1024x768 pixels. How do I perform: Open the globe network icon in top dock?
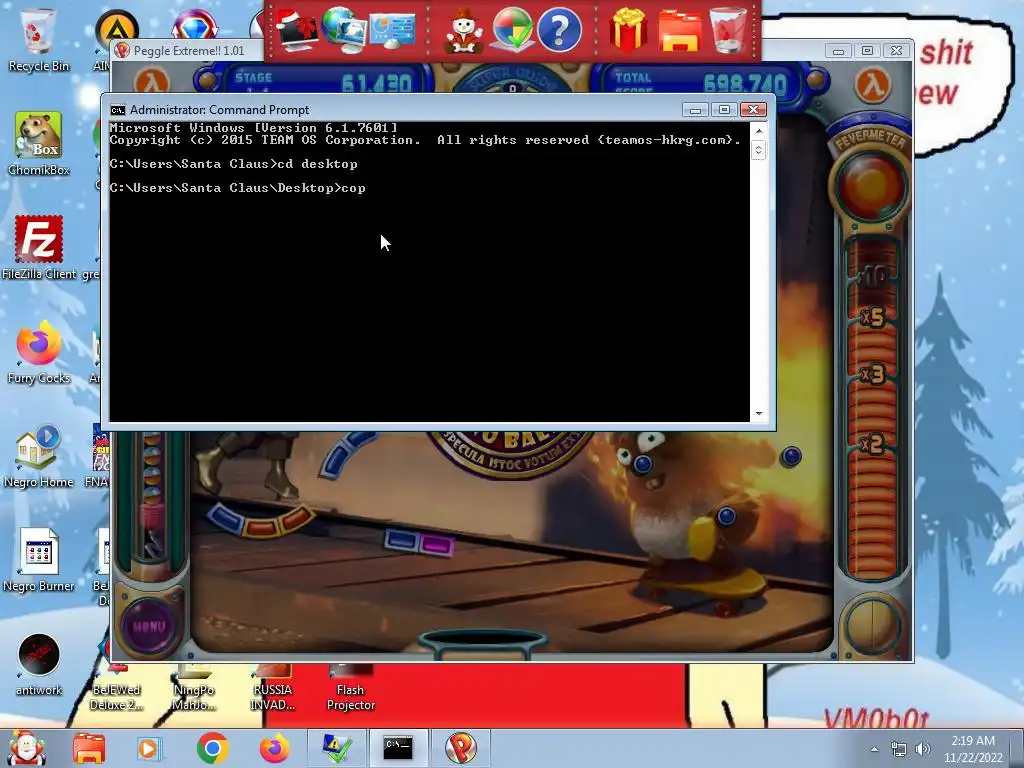[344, 30]
